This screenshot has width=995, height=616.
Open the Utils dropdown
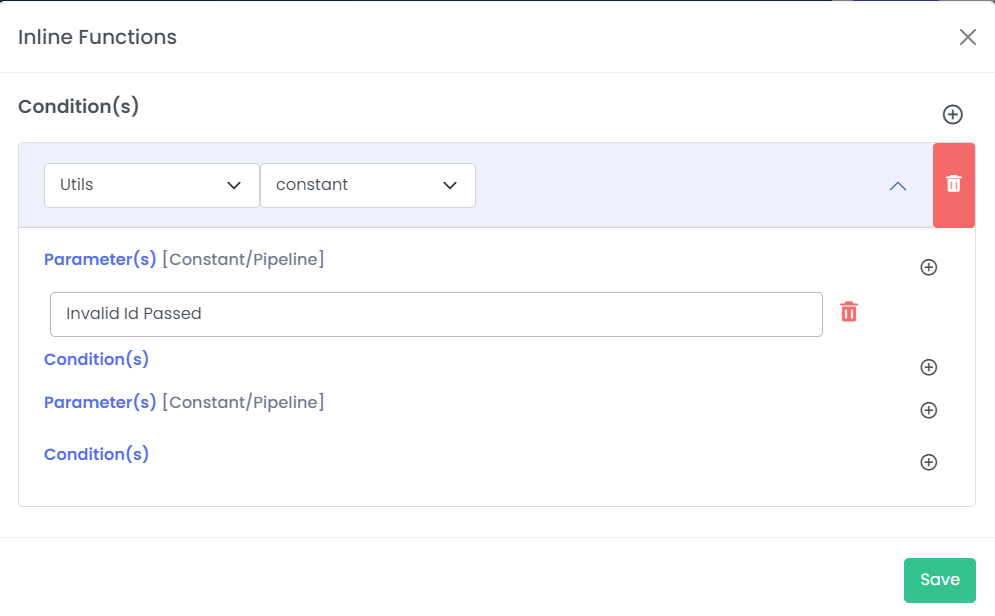click(x=152, y=185)
